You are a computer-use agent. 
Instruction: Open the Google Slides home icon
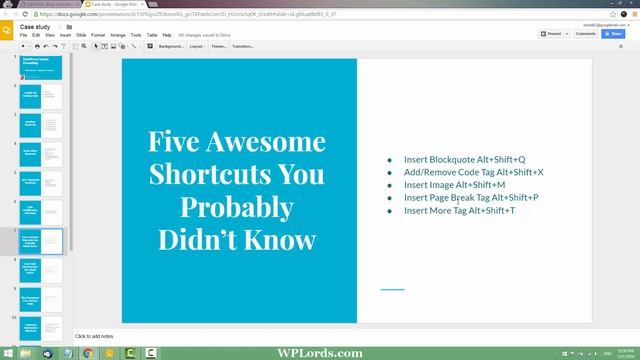7,30
